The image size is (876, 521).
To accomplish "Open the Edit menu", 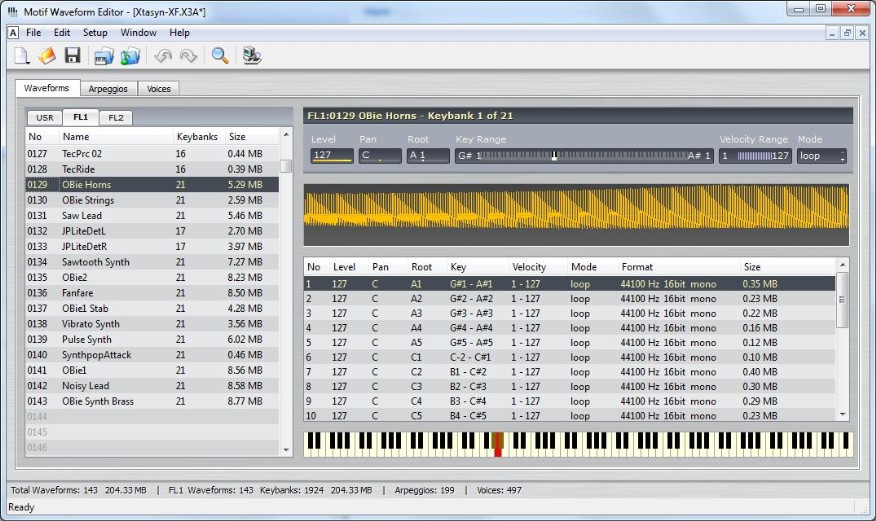I will pos(62,33).
